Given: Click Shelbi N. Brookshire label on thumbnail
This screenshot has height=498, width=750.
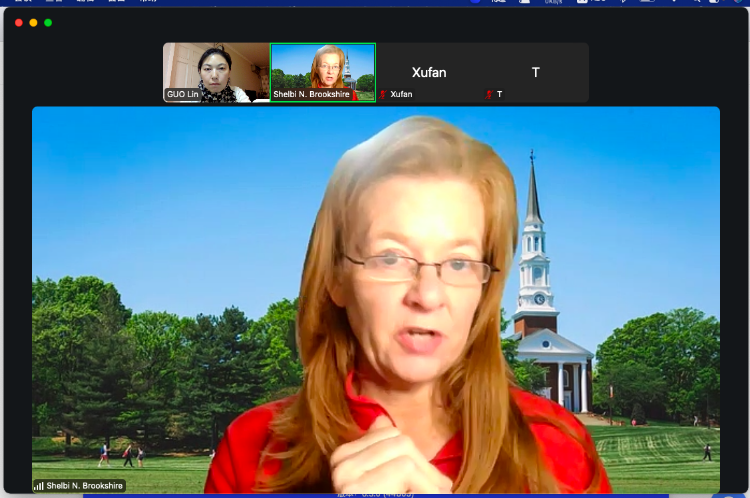Looking at the screenshot, I should point(311,95).
